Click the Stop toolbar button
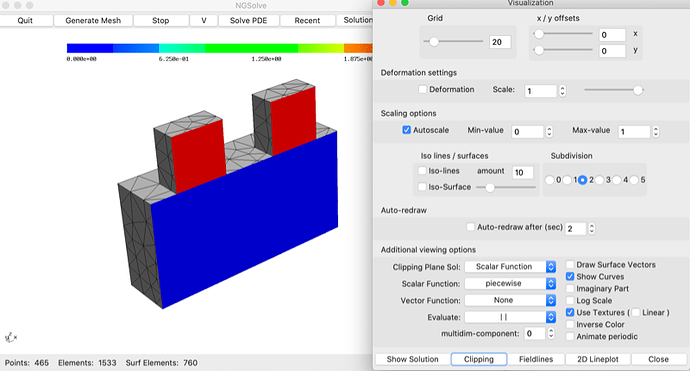This screenshot has width=690, height=371. click(161, 20)
